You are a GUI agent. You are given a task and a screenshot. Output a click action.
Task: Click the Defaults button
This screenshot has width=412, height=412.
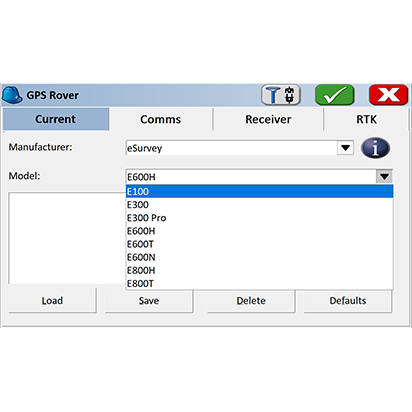[348, 301]
